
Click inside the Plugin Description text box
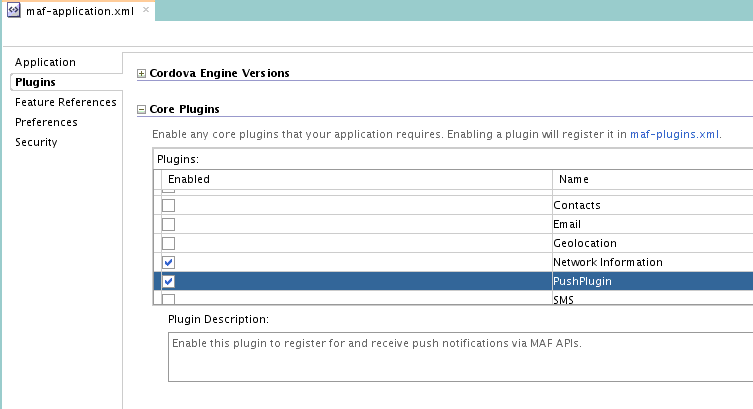click(461, 357)
